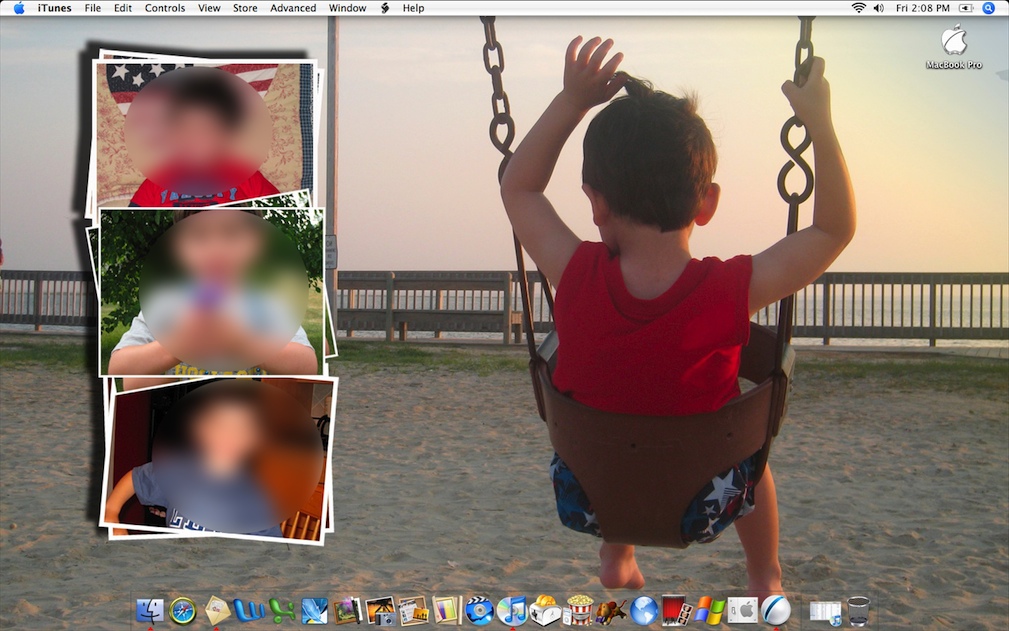1009x631 pixels.
Task: Open Spotlight search in menu bar
Action: point(989,8)
